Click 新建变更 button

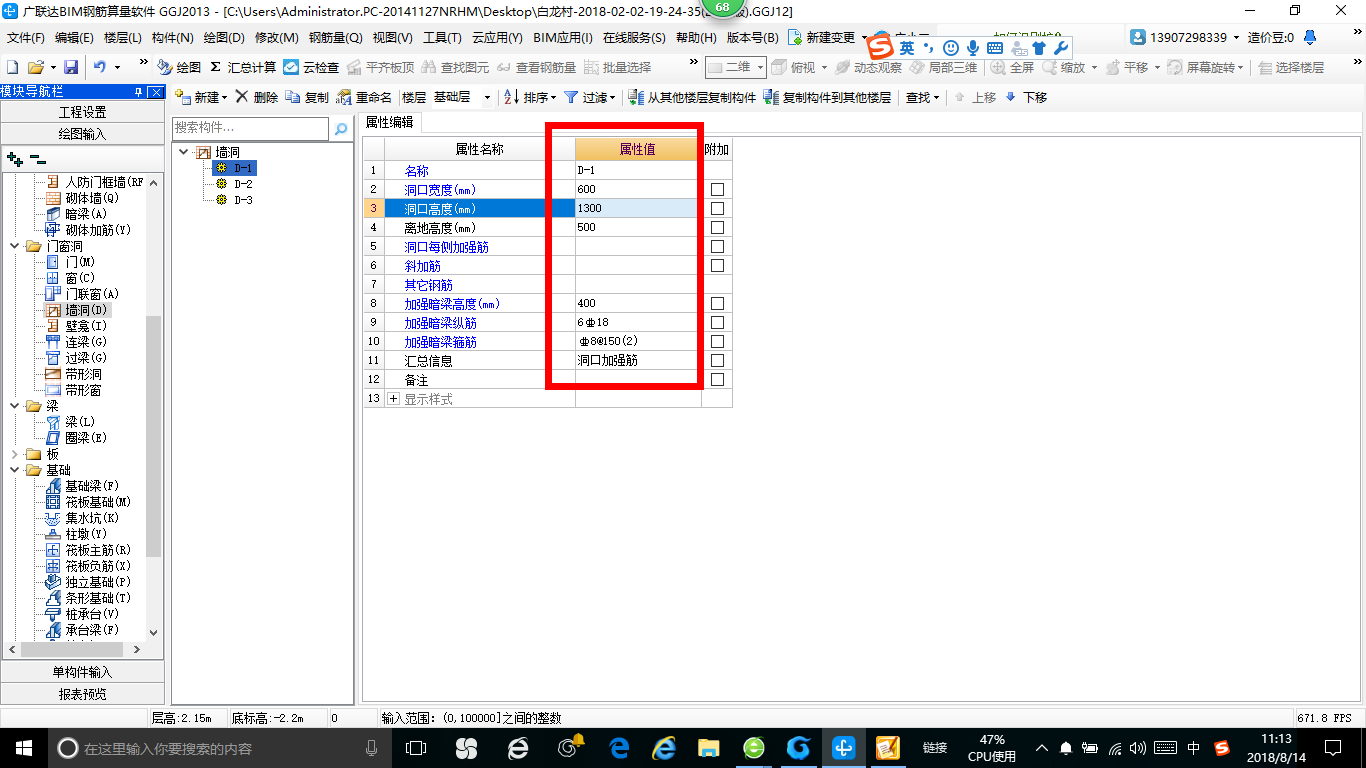pyautogui.click(x=822, y=38)
